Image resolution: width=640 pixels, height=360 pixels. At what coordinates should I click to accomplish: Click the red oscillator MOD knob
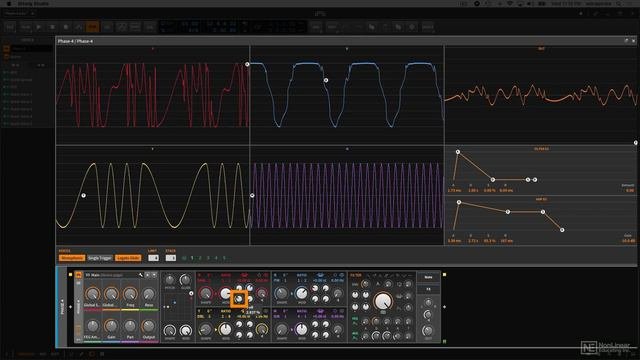225,293
